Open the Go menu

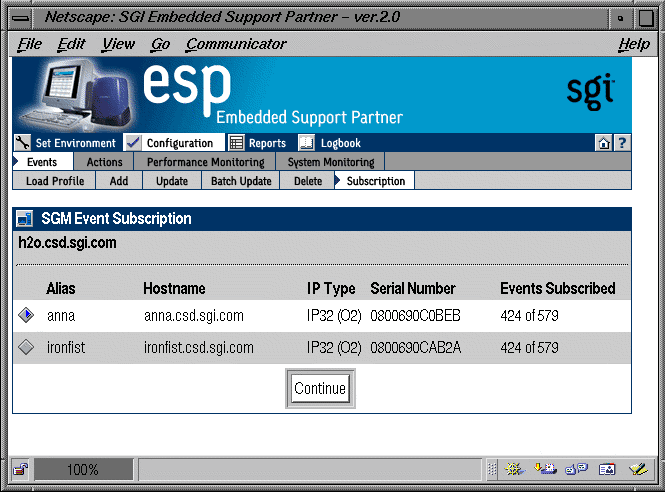160,44
